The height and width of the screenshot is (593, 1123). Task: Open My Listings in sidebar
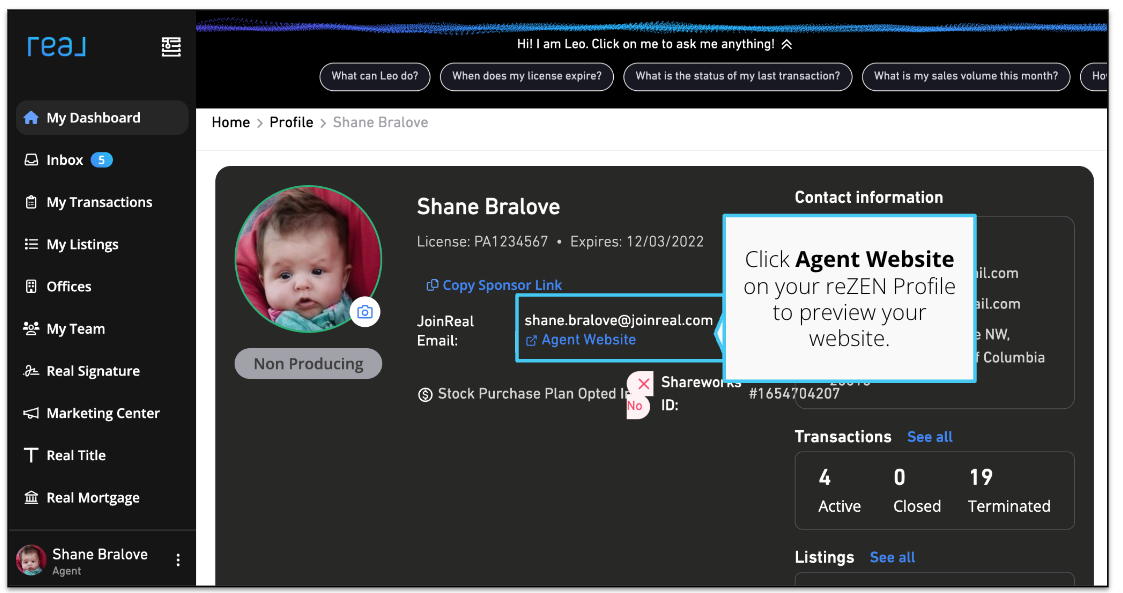pyautogui.click(x=82, y=244)
